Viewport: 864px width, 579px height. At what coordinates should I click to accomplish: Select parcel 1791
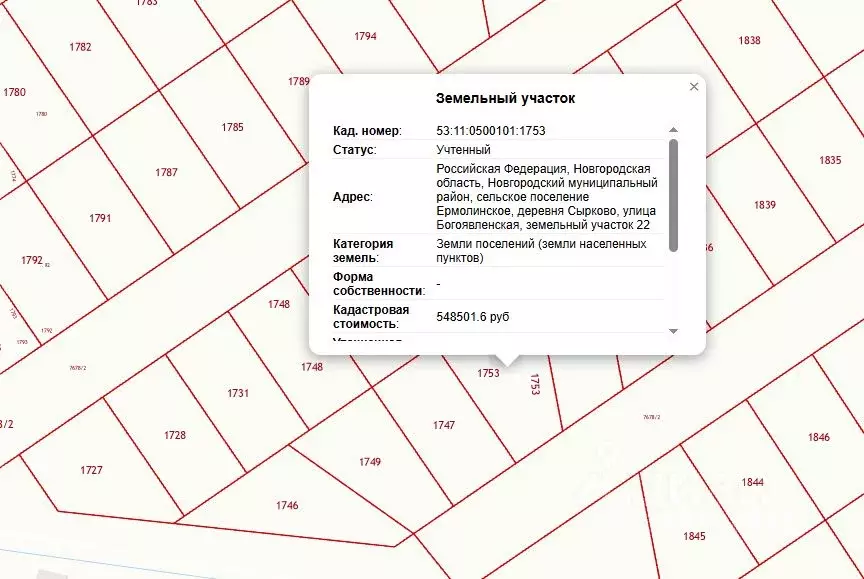100,218
